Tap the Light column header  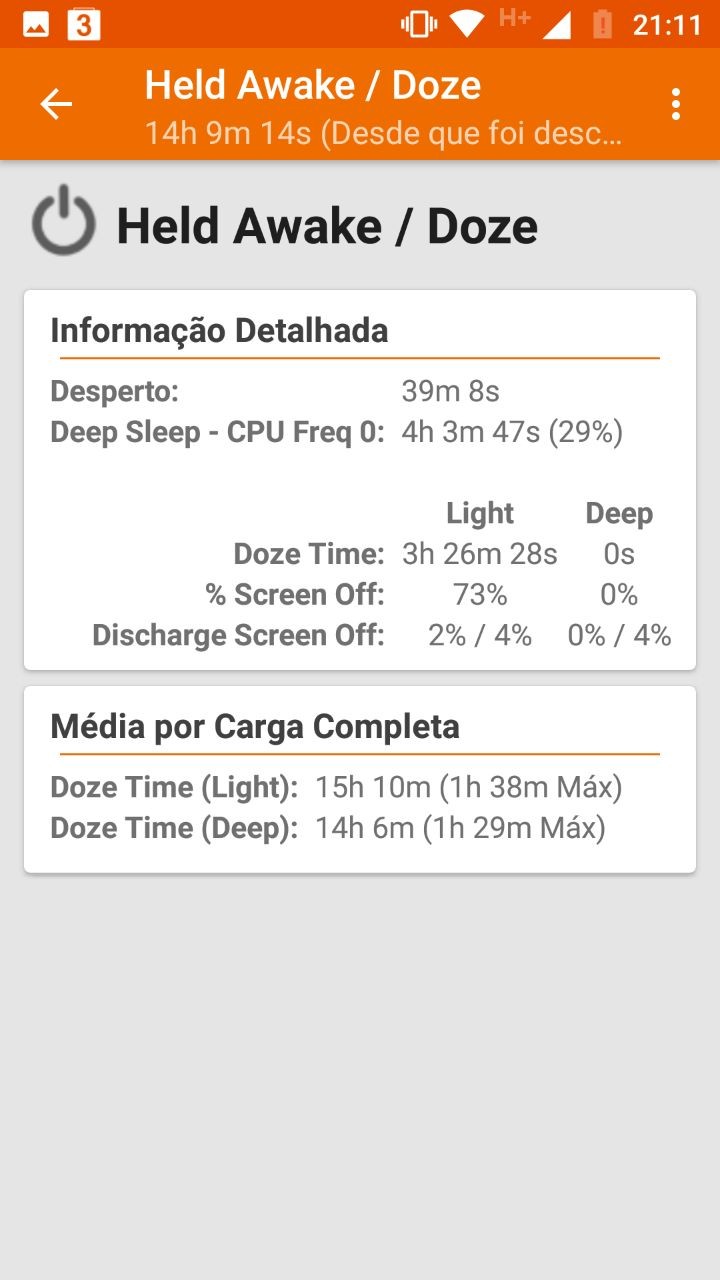(x=480, y=513)
